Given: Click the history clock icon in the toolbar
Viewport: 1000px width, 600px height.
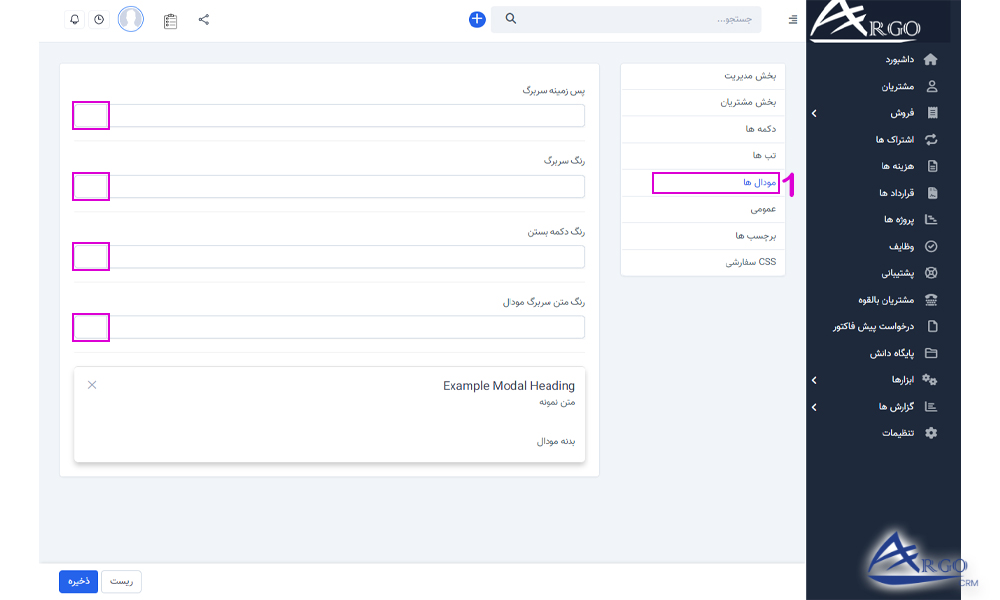Looking at the screenshot, I should tap(99, 19).
